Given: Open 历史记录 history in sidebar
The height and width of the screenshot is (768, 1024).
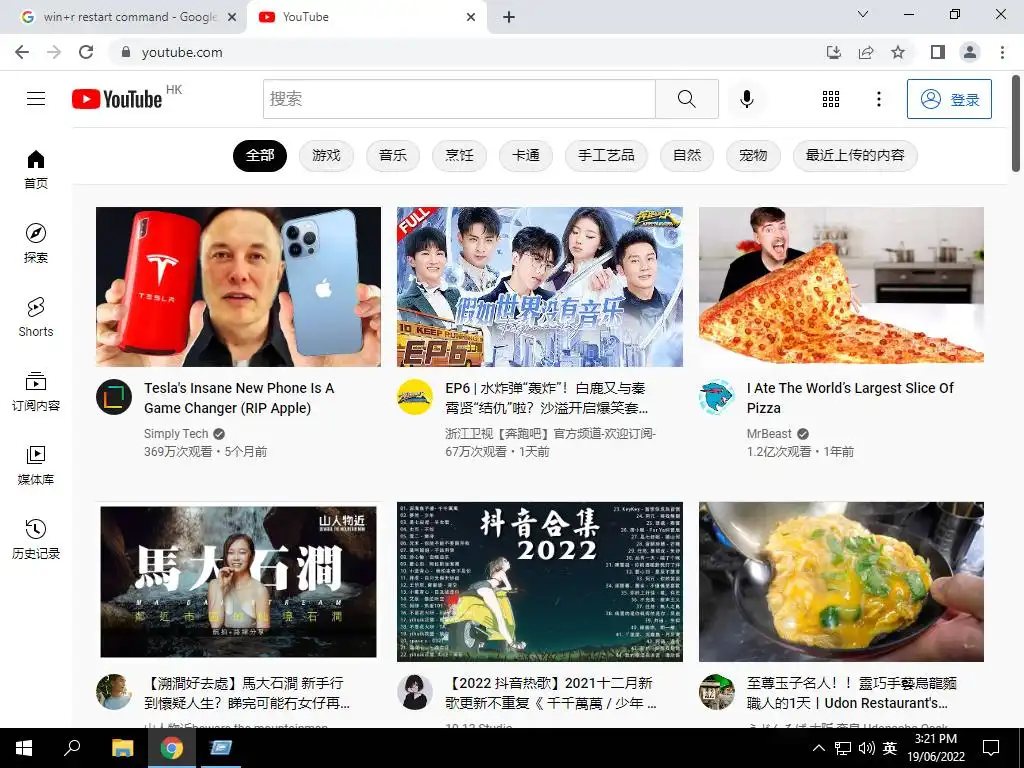Looking at the screenshot, I should coord(36,539).
